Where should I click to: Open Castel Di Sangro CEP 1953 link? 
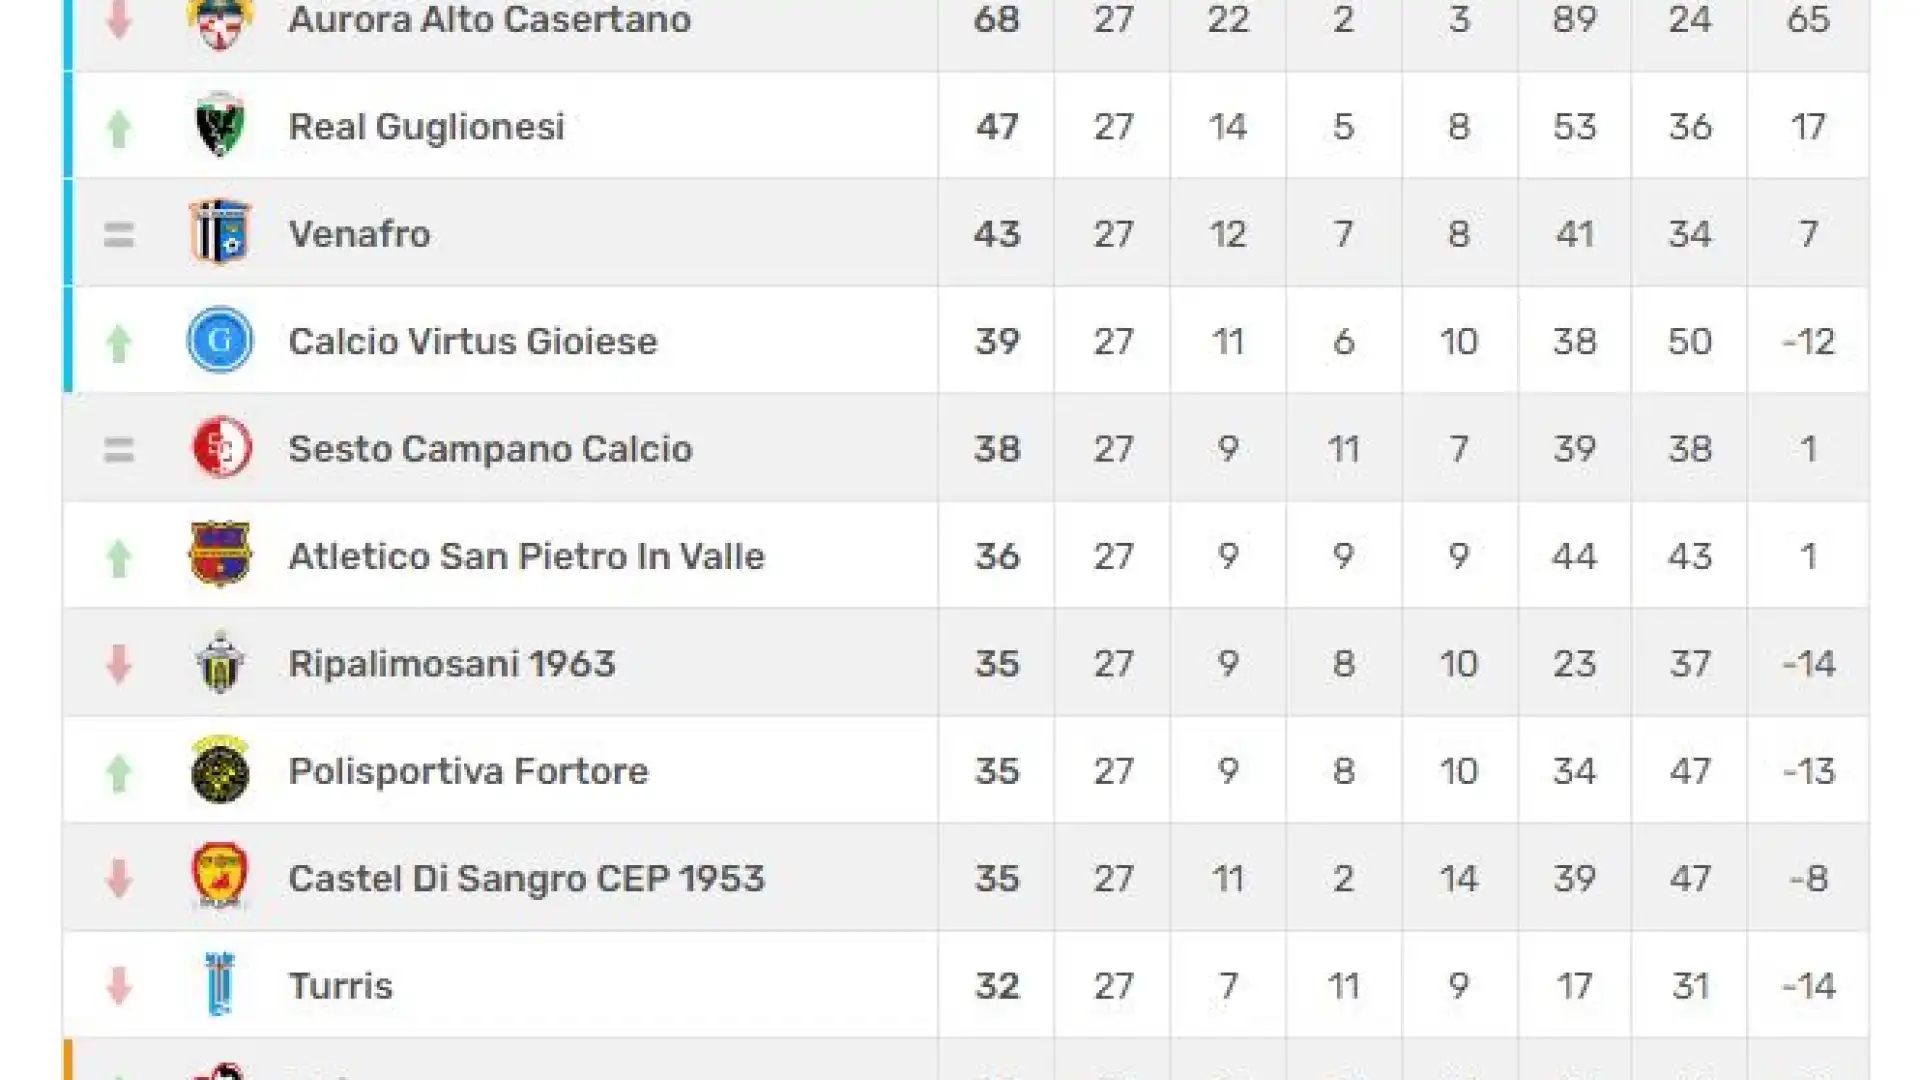click(x=526, y=878)
